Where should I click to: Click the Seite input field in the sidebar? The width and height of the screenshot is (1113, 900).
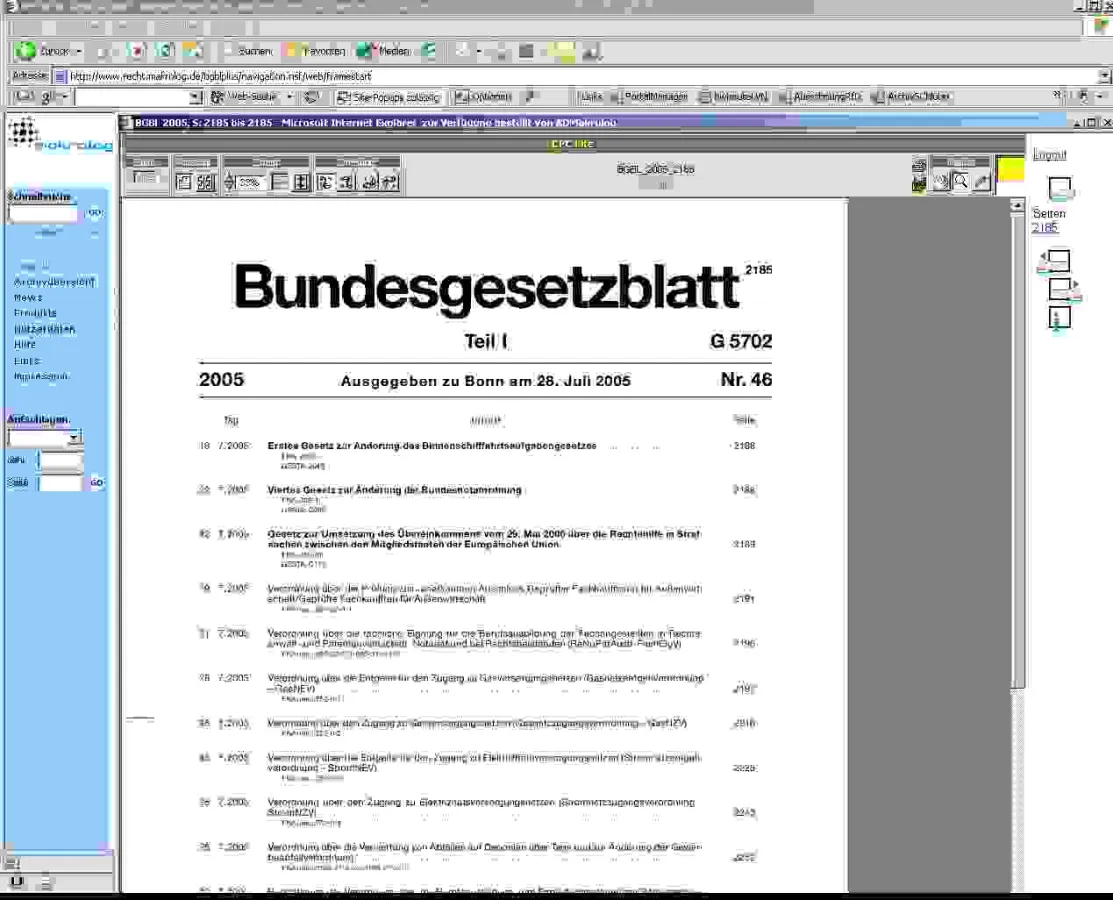(x=60, y=482)
